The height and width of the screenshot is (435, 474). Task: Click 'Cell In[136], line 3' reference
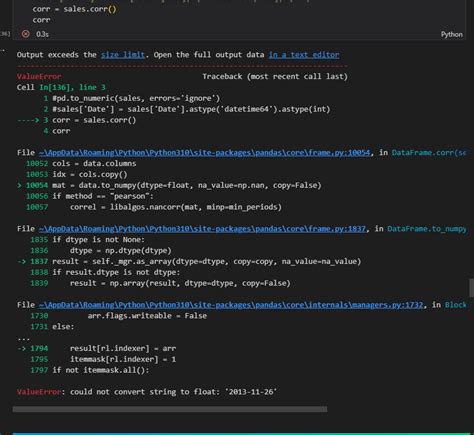pyautogui.click(x=61, y=87)
